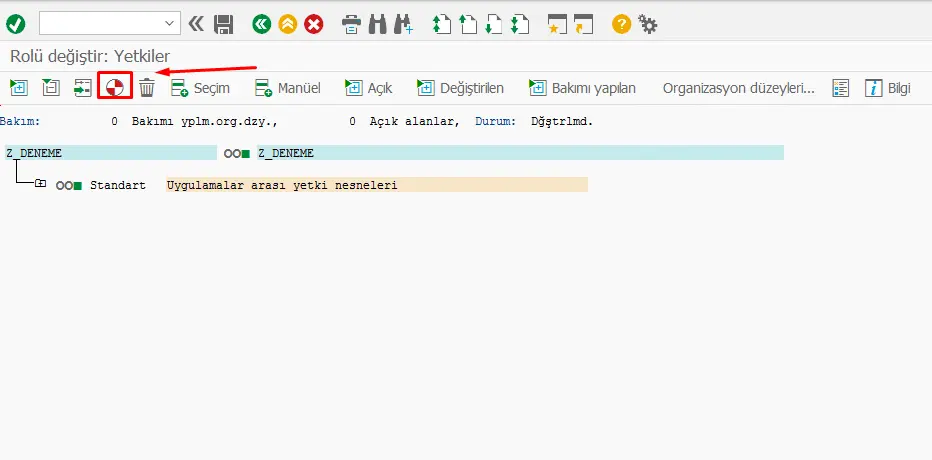Click inside the command input field
932x460 pixels.
click(x=98, y=23)
